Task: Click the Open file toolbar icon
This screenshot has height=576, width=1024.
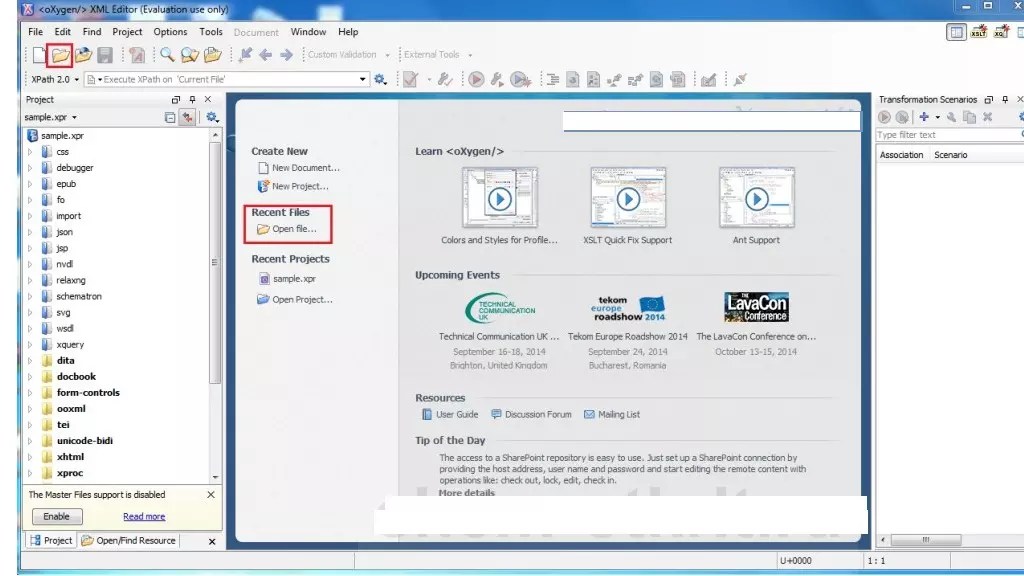Action: coord(60,56)
